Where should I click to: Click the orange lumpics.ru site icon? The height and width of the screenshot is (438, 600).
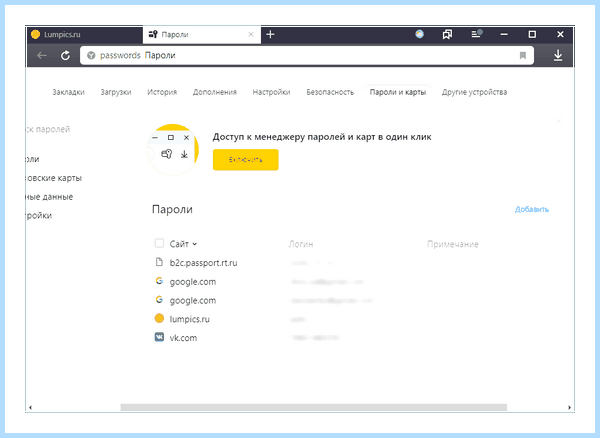[159, 318]
